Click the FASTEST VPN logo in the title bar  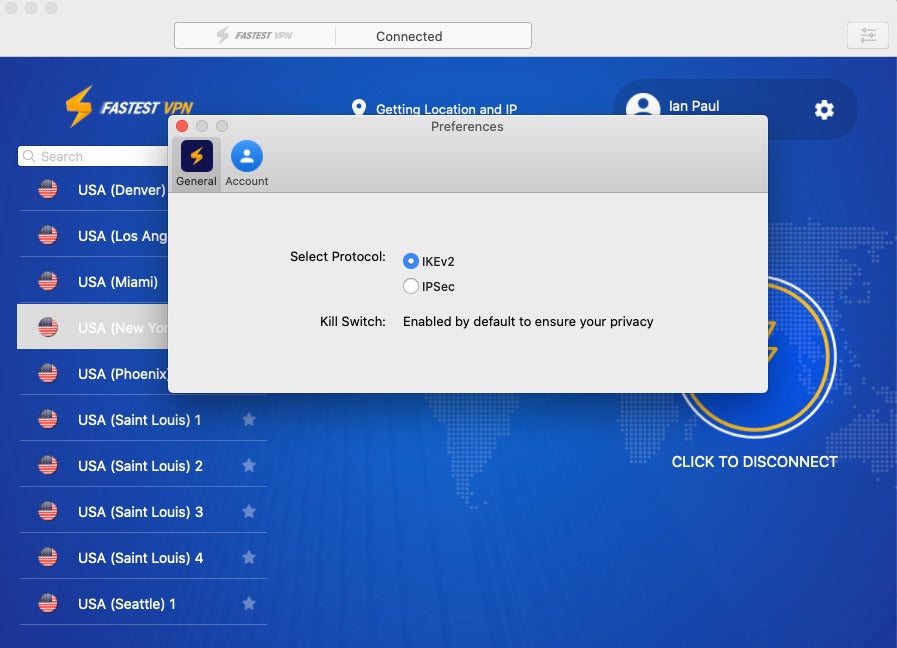point(255,35)
